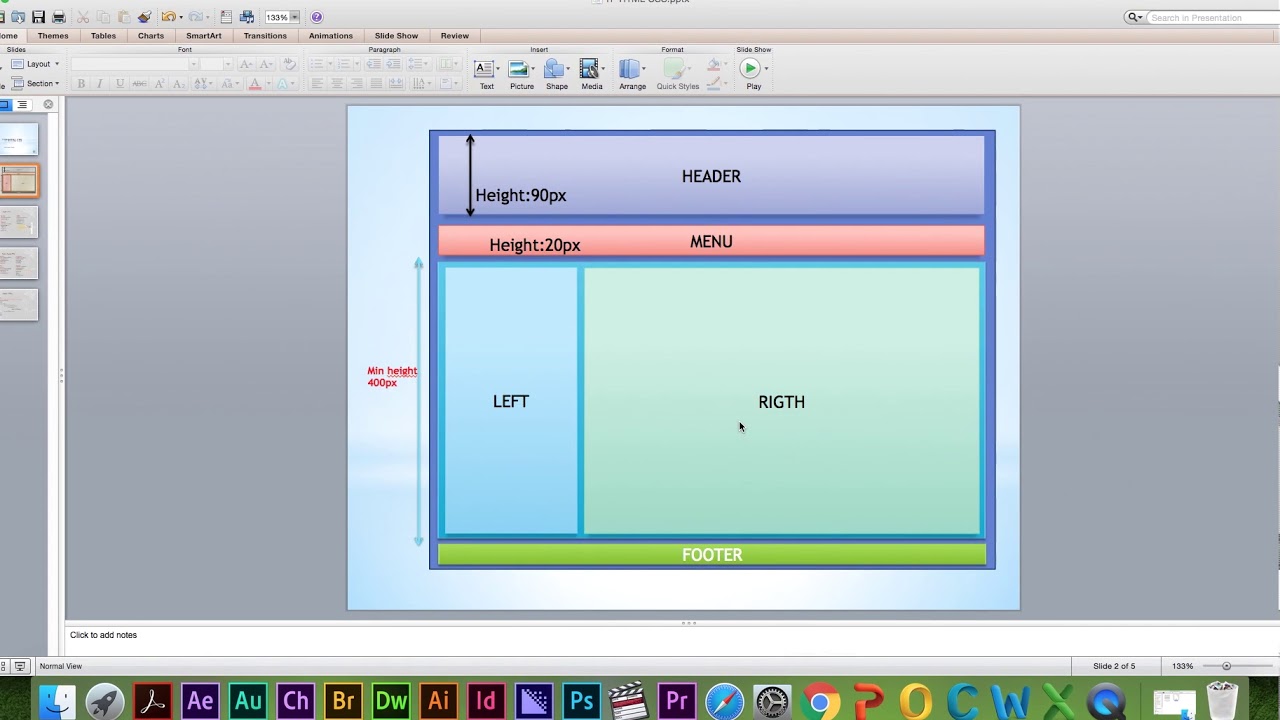Toggle Italic formatting

100,83
